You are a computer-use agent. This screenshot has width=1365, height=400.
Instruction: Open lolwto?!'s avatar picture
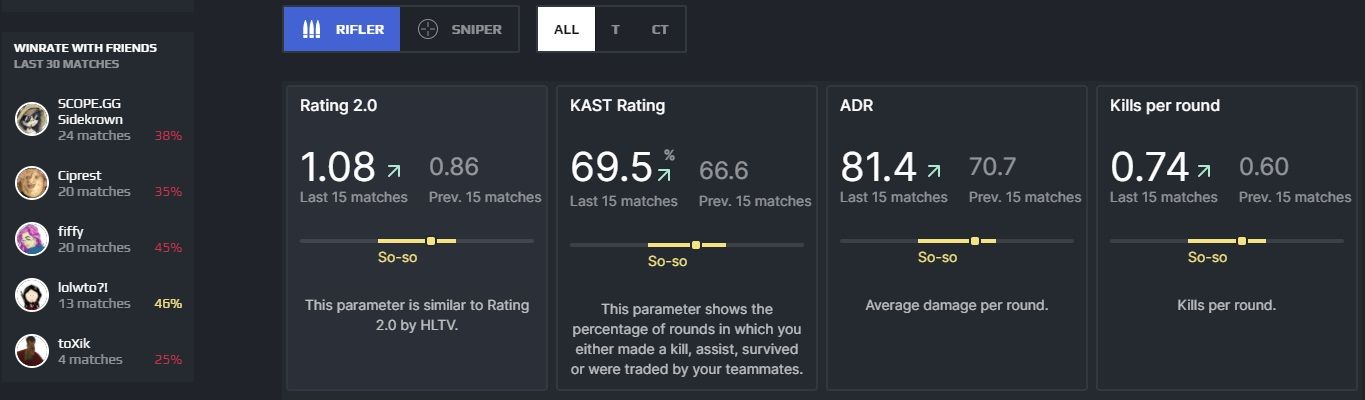tap(32, 295)
